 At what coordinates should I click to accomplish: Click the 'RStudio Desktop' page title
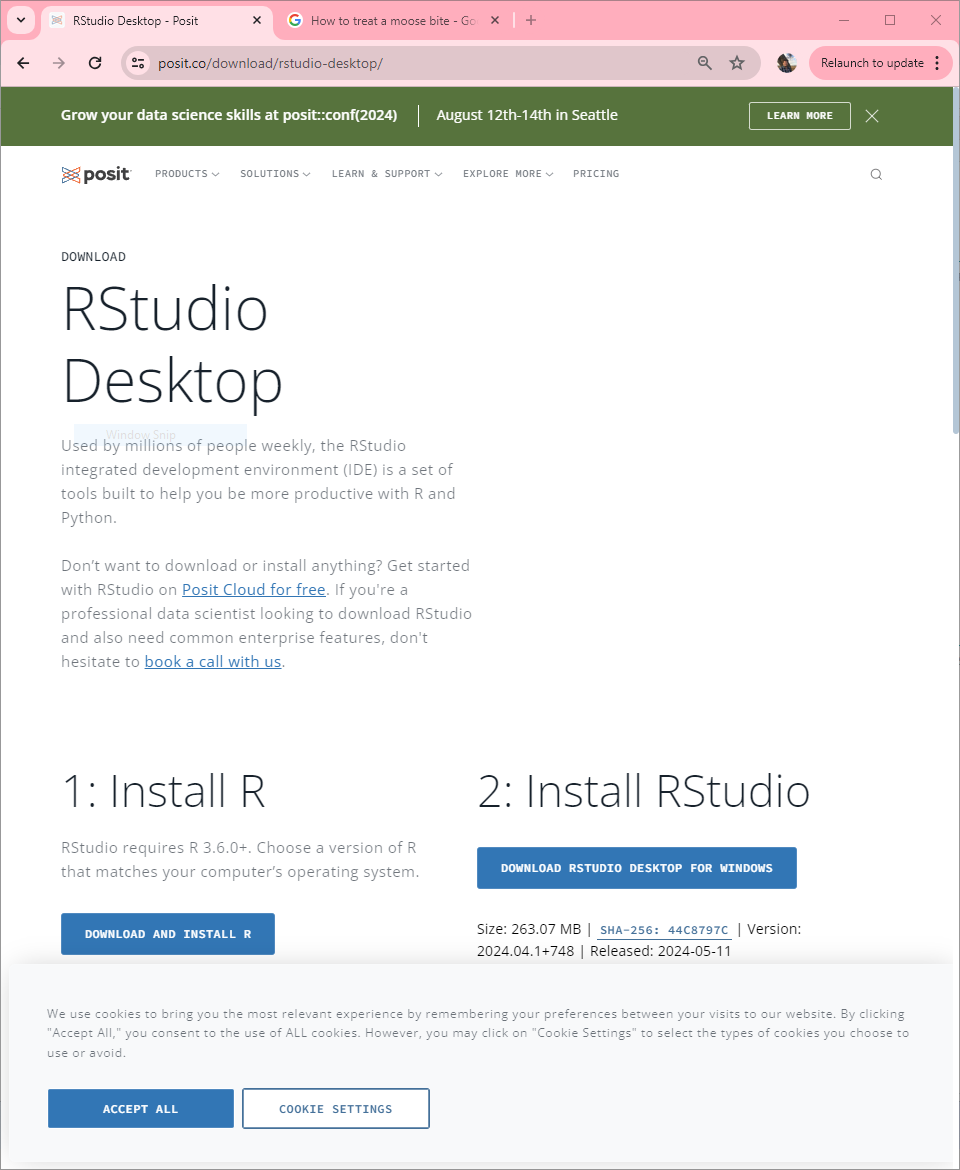(172, 345)
